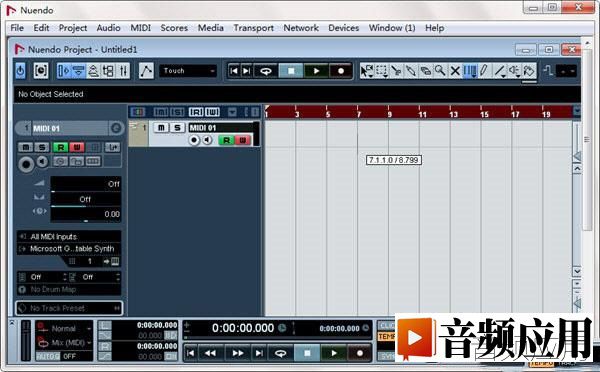Solo MIDI 01 track in track list
The image size is (600, 372).
tap(177, 128)
